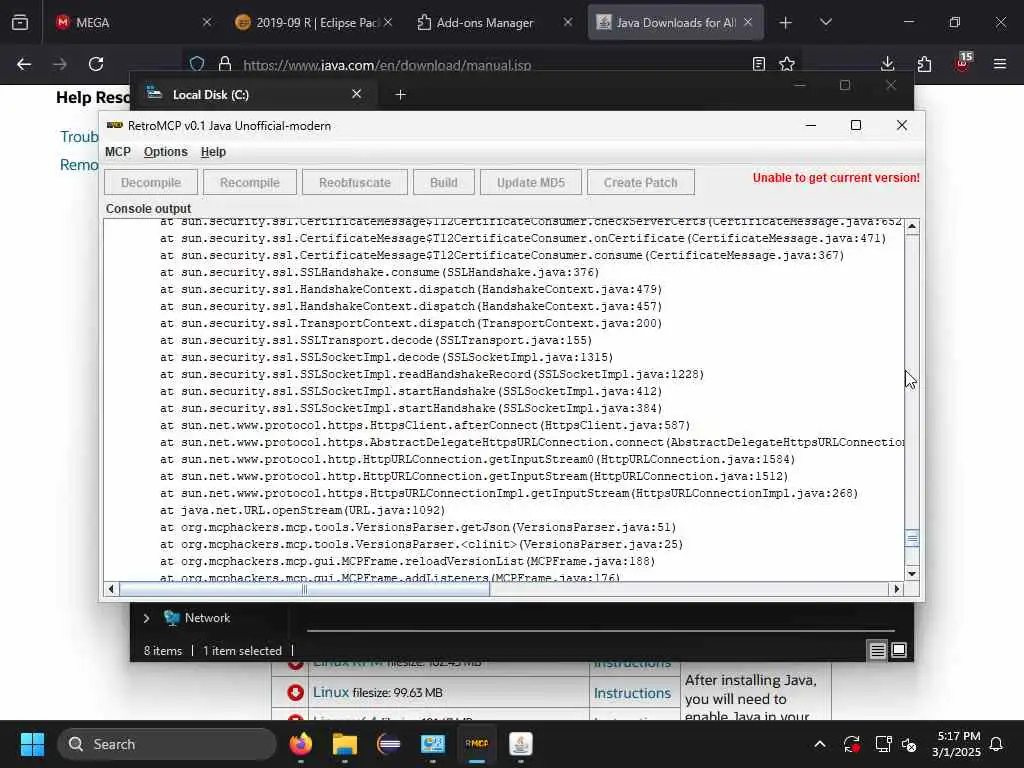The height and width of the screenshot is (768, 1024).
Task: Click the Decompile button
Action: (x=151, y=182)
